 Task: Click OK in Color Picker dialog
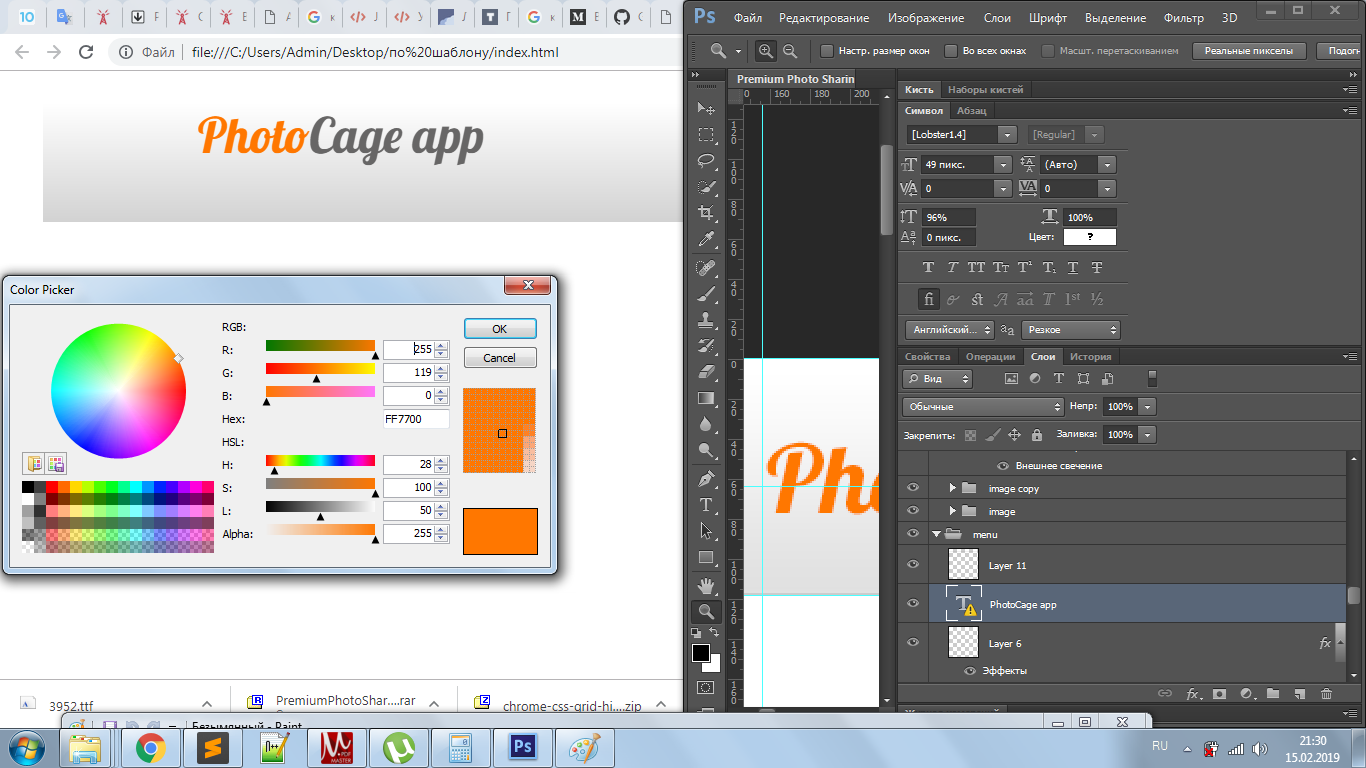(x=500, y=329)
